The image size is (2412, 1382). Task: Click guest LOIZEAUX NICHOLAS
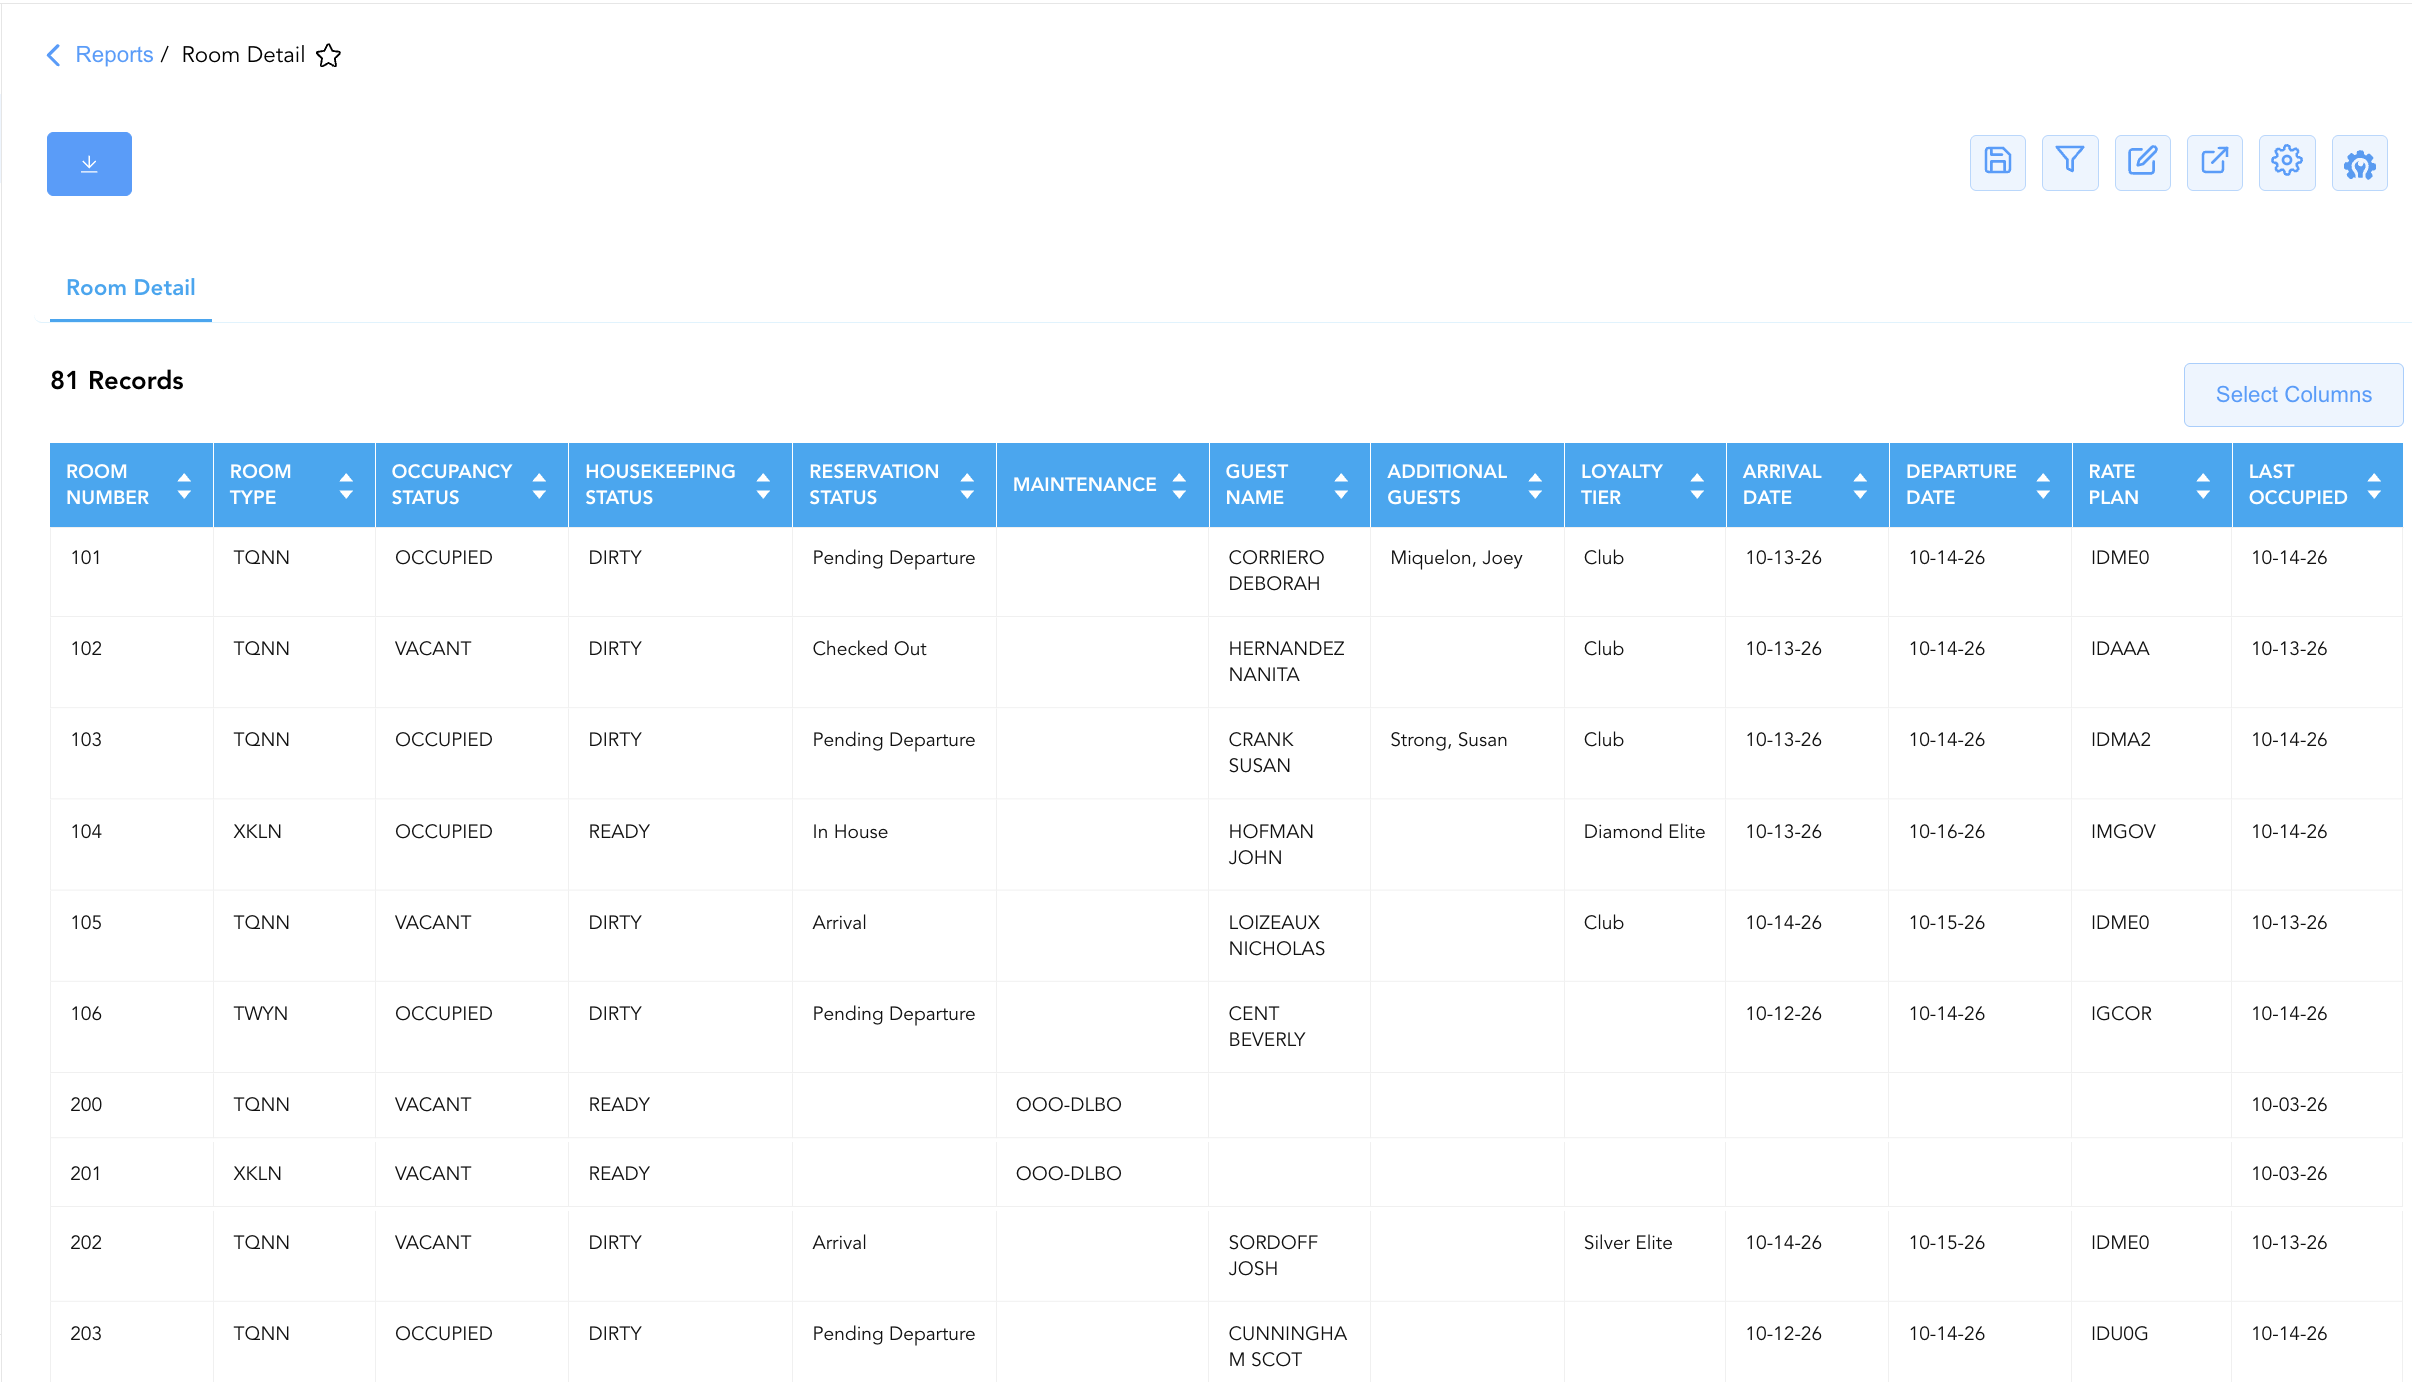pos(1276,936)
